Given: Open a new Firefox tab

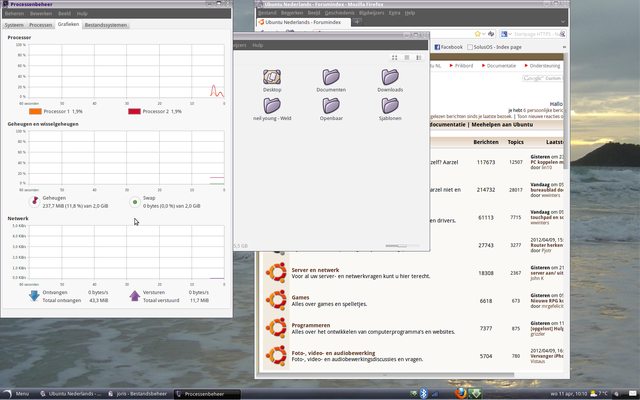Looking at the screenshot, I should tap(357, 22).
